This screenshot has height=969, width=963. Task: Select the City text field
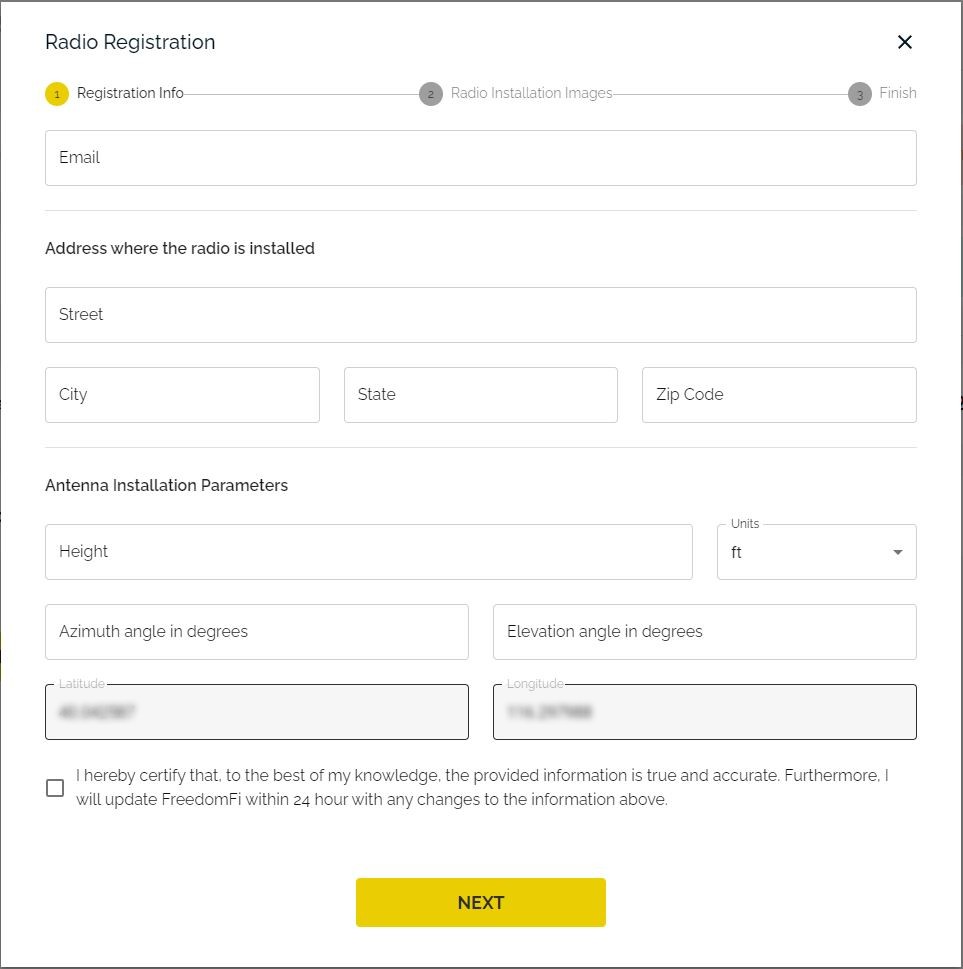182,395
